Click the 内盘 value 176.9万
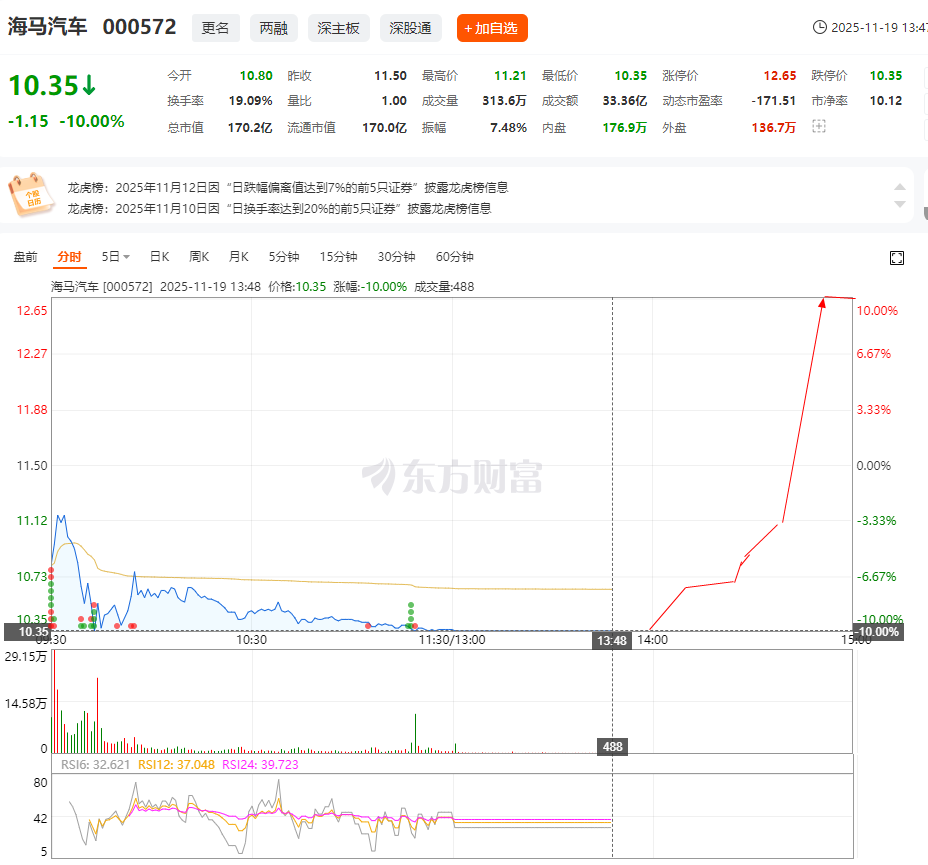Screen dimensions: 928x865 pyautogui.click(x=624, y=127)
